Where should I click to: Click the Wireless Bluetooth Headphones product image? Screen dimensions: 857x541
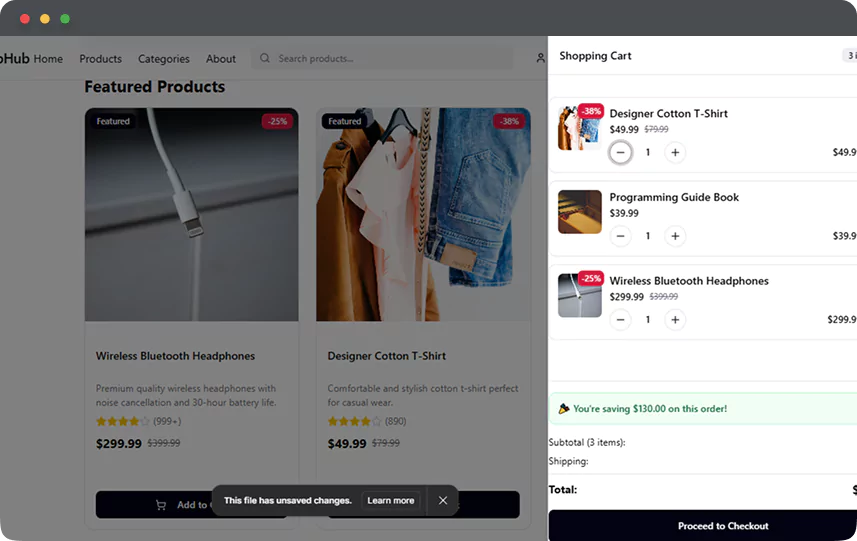pos(191,215)
